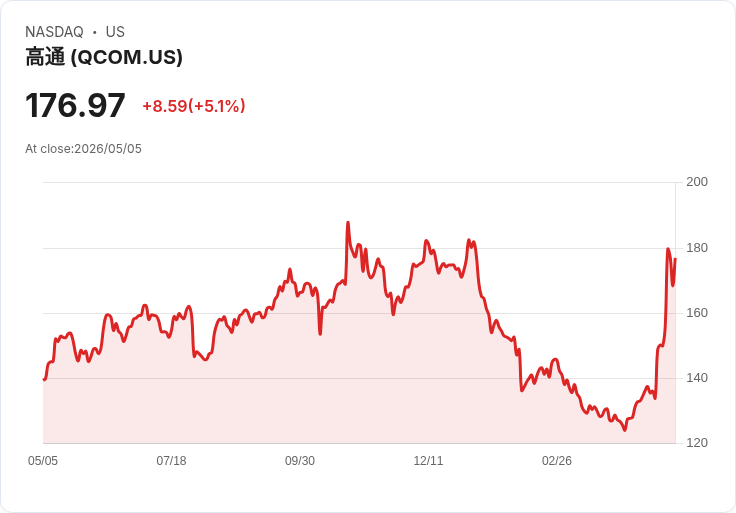The image size is (736, 513).
Task: Click the QCOM.US stock title
Action: pos(104,57)
